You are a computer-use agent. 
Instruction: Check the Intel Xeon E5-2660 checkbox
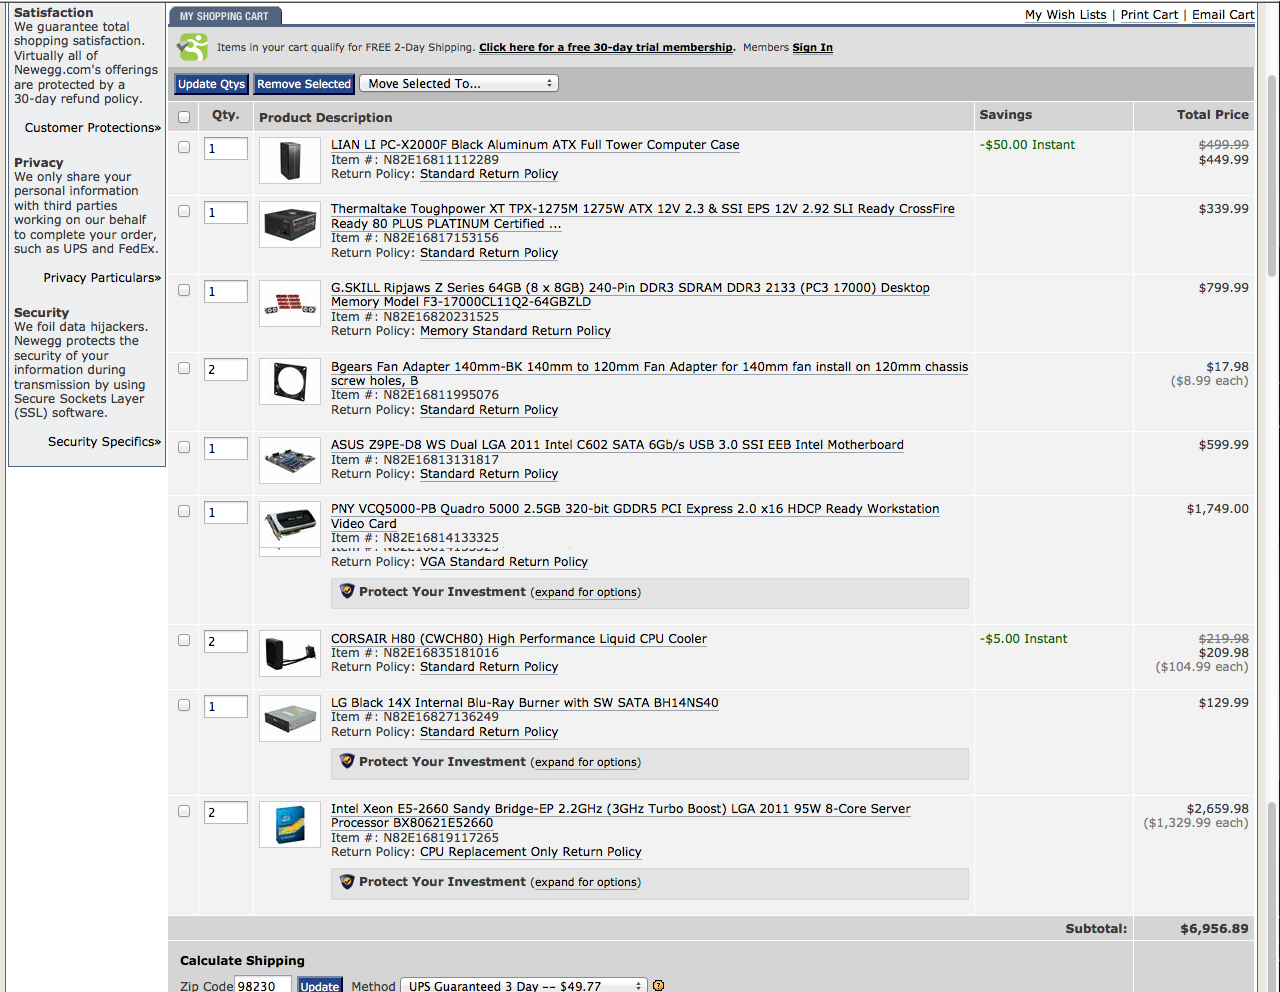(x=184, y=811)
